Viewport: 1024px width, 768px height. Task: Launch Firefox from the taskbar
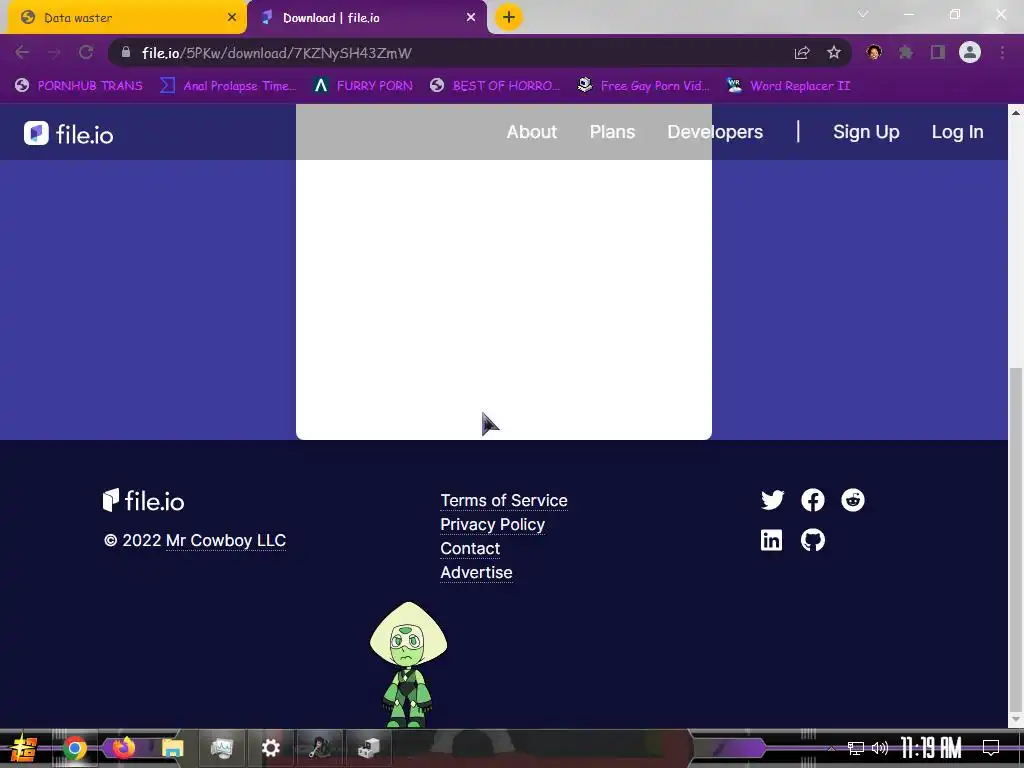123,748
